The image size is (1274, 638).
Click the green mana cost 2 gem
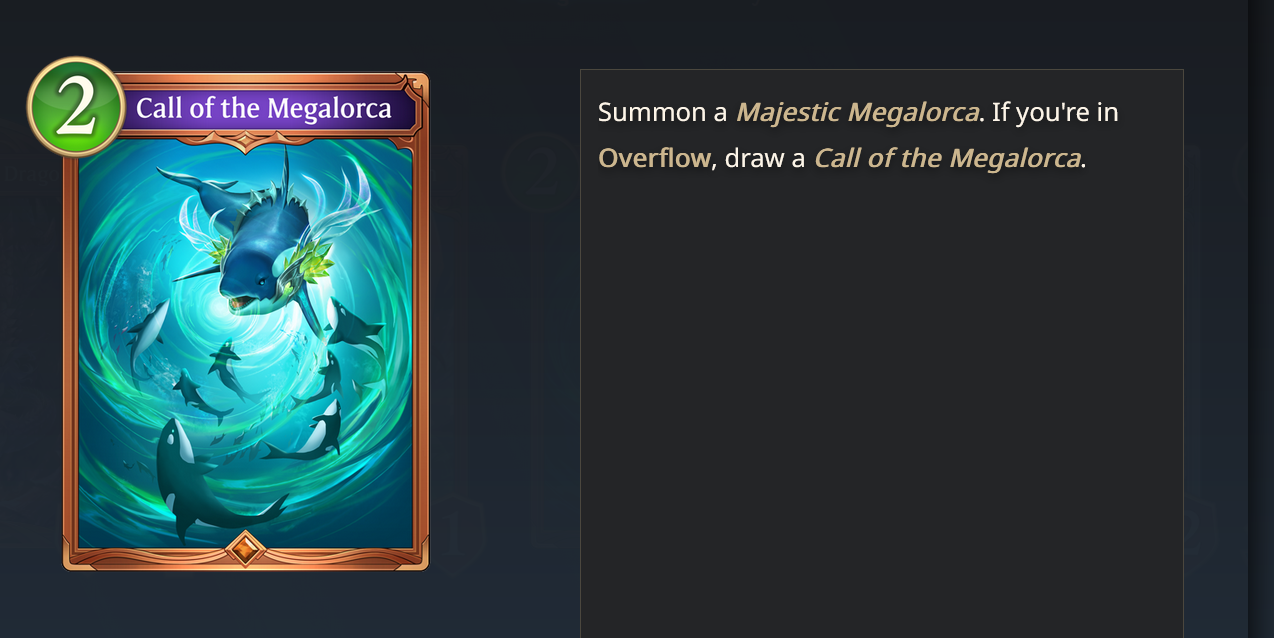(76, 107)
